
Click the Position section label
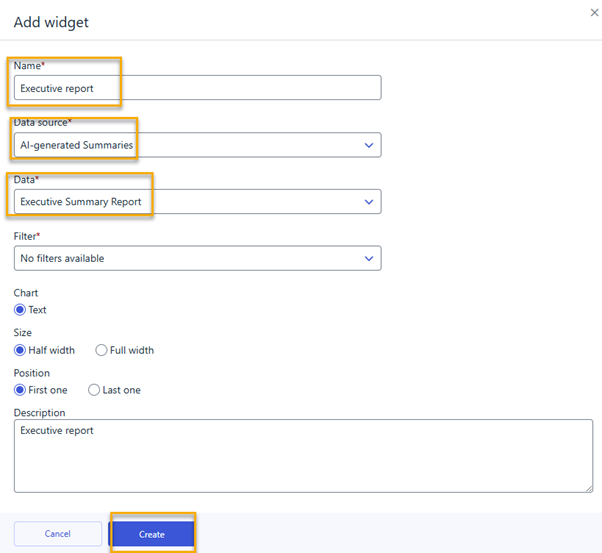point(31,373)
